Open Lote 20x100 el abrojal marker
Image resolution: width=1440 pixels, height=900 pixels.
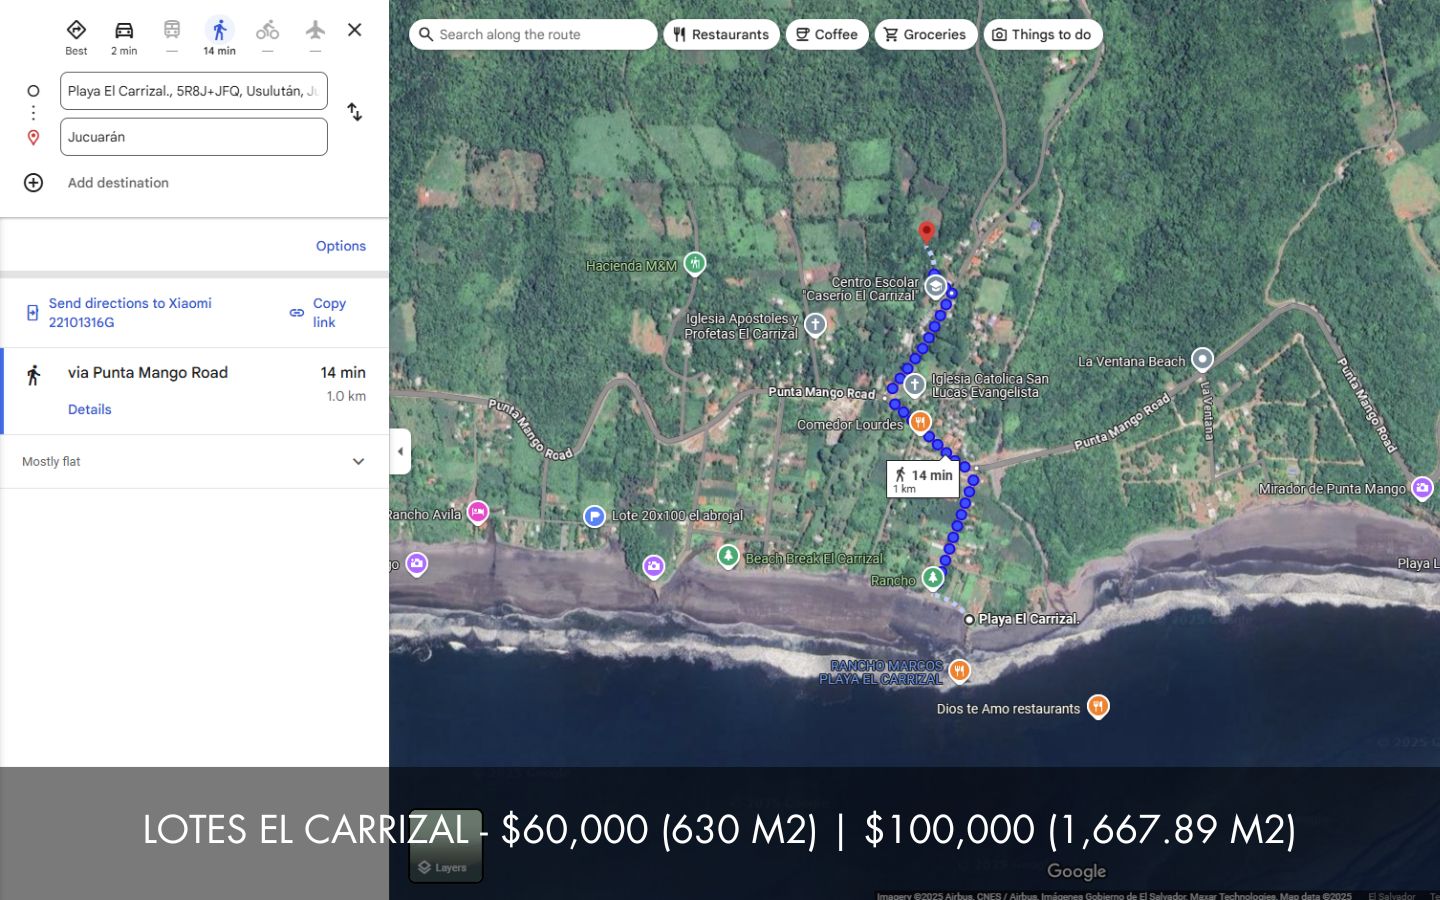(595, 516)
